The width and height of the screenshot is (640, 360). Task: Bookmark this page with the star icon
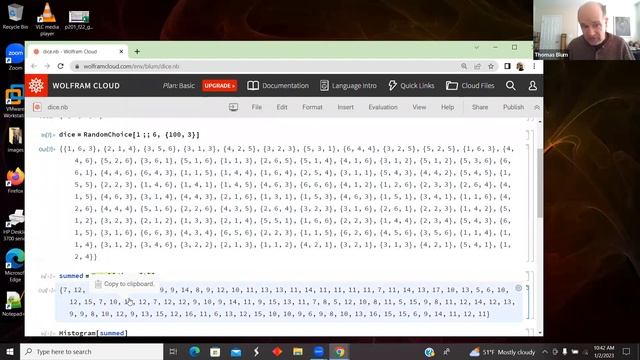[x=491, y=66]
